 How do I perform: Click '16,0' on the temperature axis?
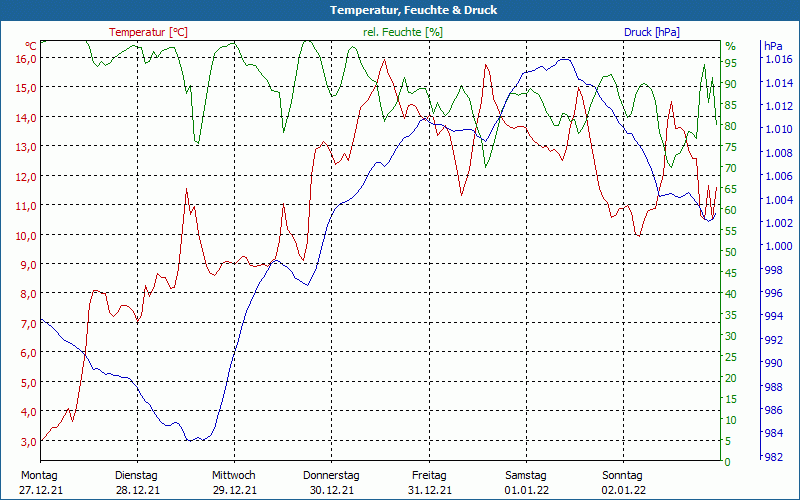point(27,59)
